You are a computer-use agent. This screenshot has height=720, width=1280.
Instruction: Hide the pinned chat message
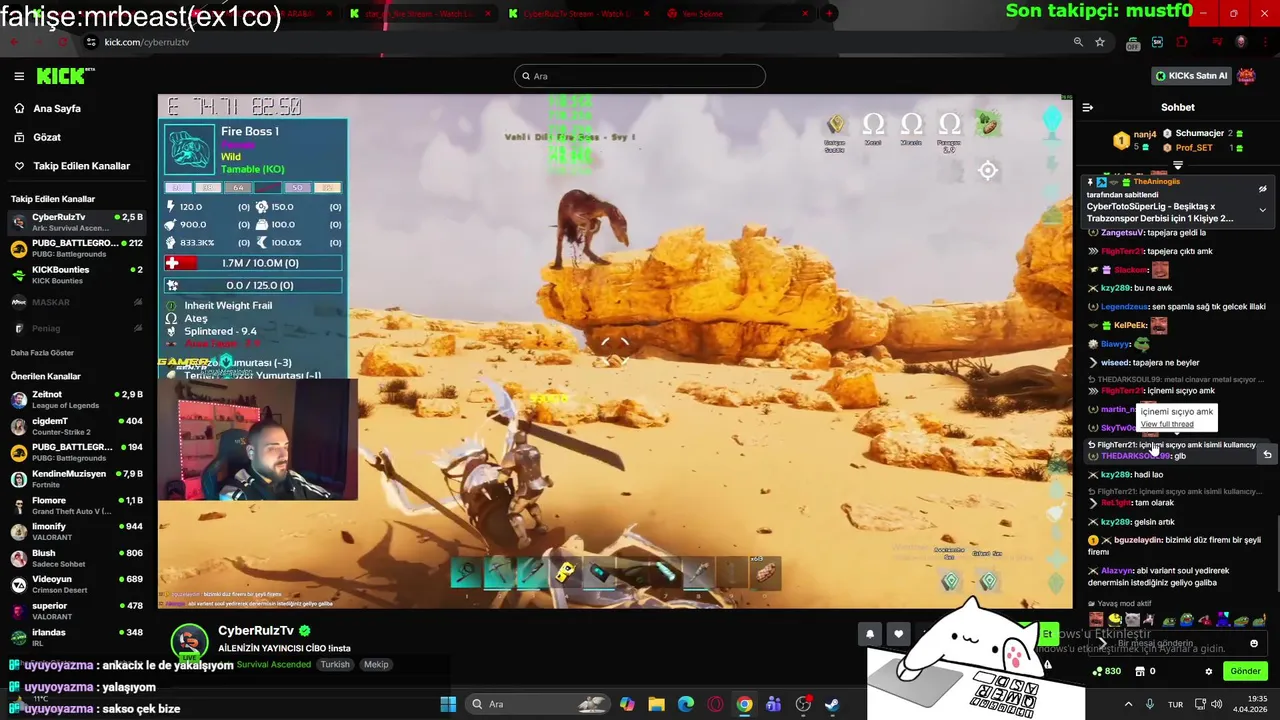click(x=1262, y=189)
